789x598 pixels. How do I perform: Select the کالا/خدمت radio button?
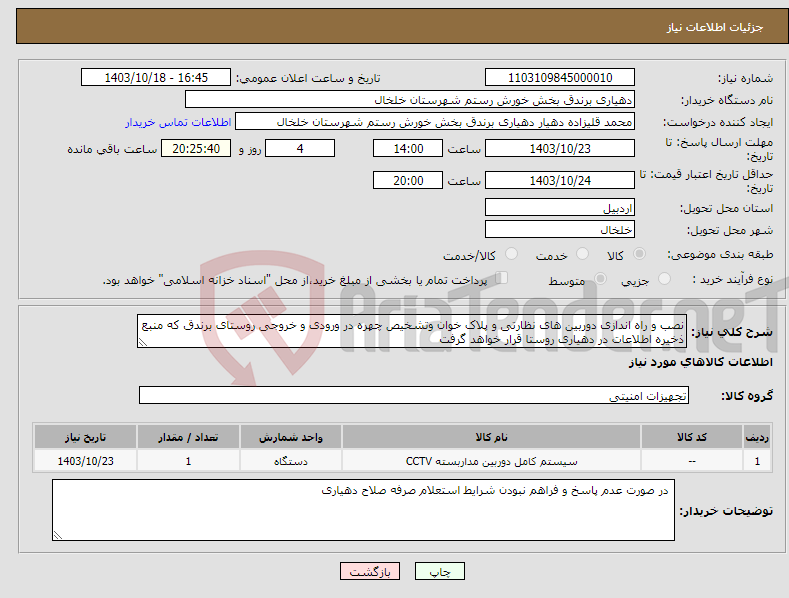click(x=511, y=254)
